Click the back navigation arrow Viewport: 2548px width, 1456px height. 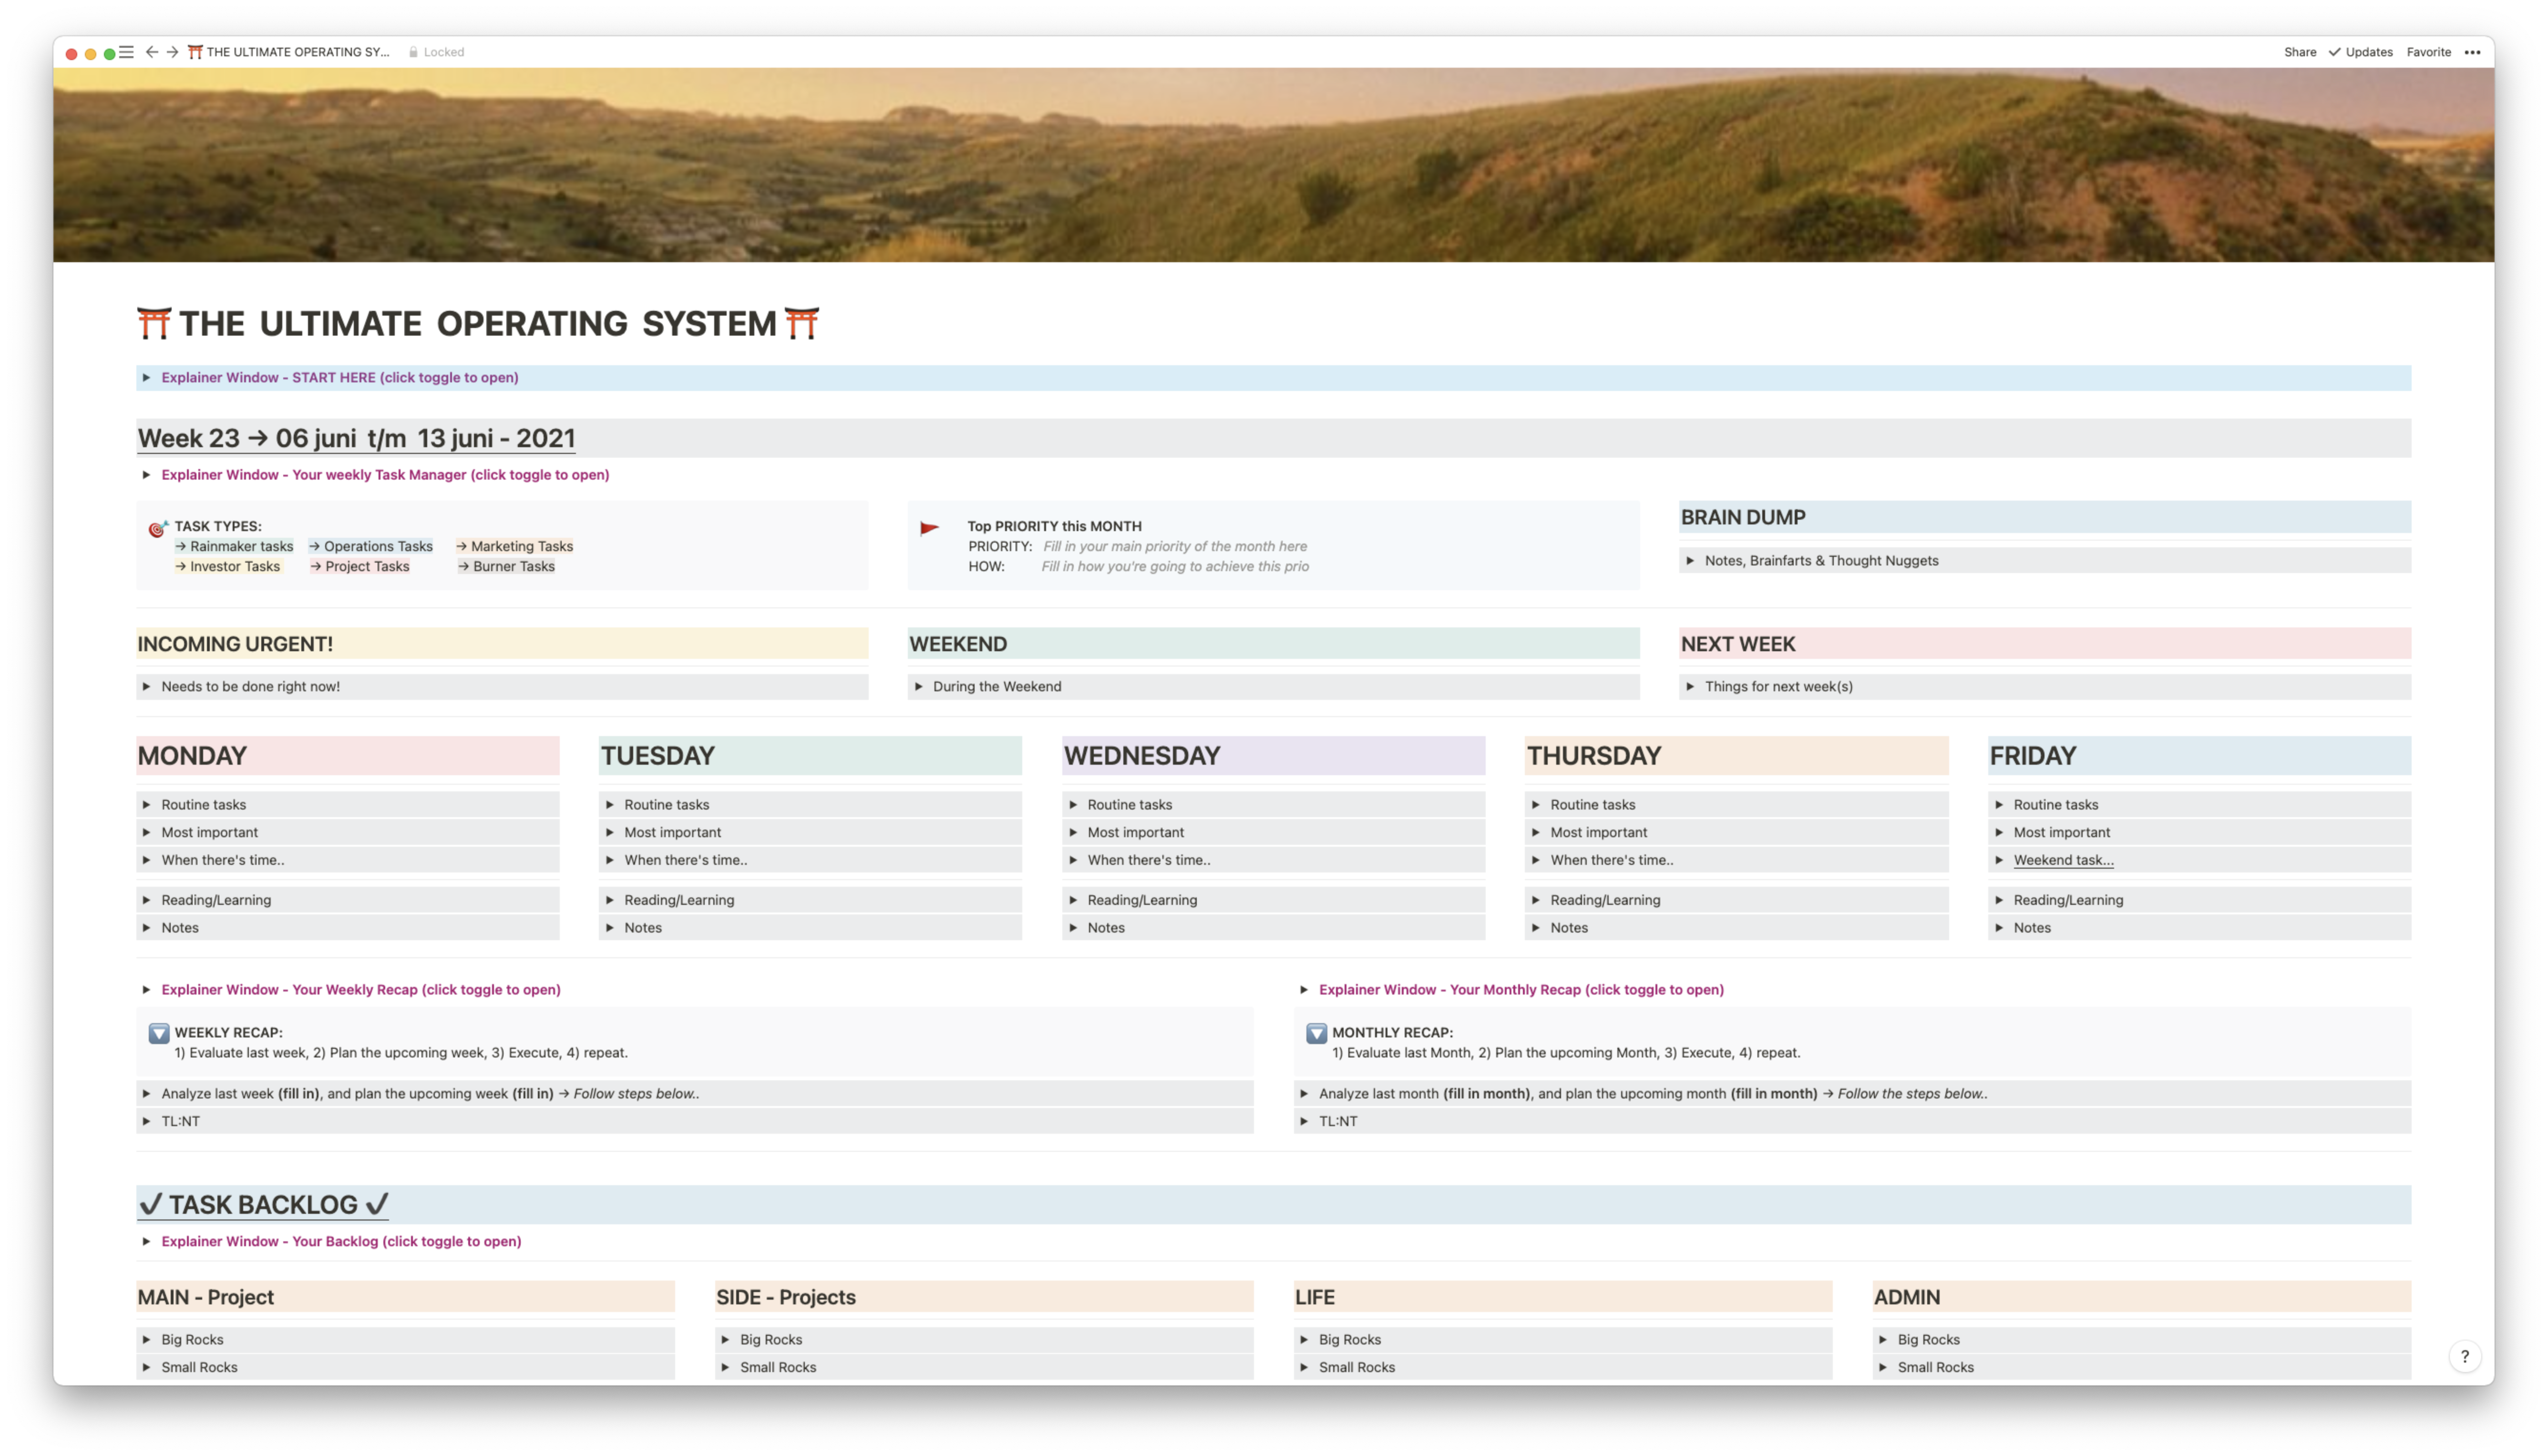151,52
